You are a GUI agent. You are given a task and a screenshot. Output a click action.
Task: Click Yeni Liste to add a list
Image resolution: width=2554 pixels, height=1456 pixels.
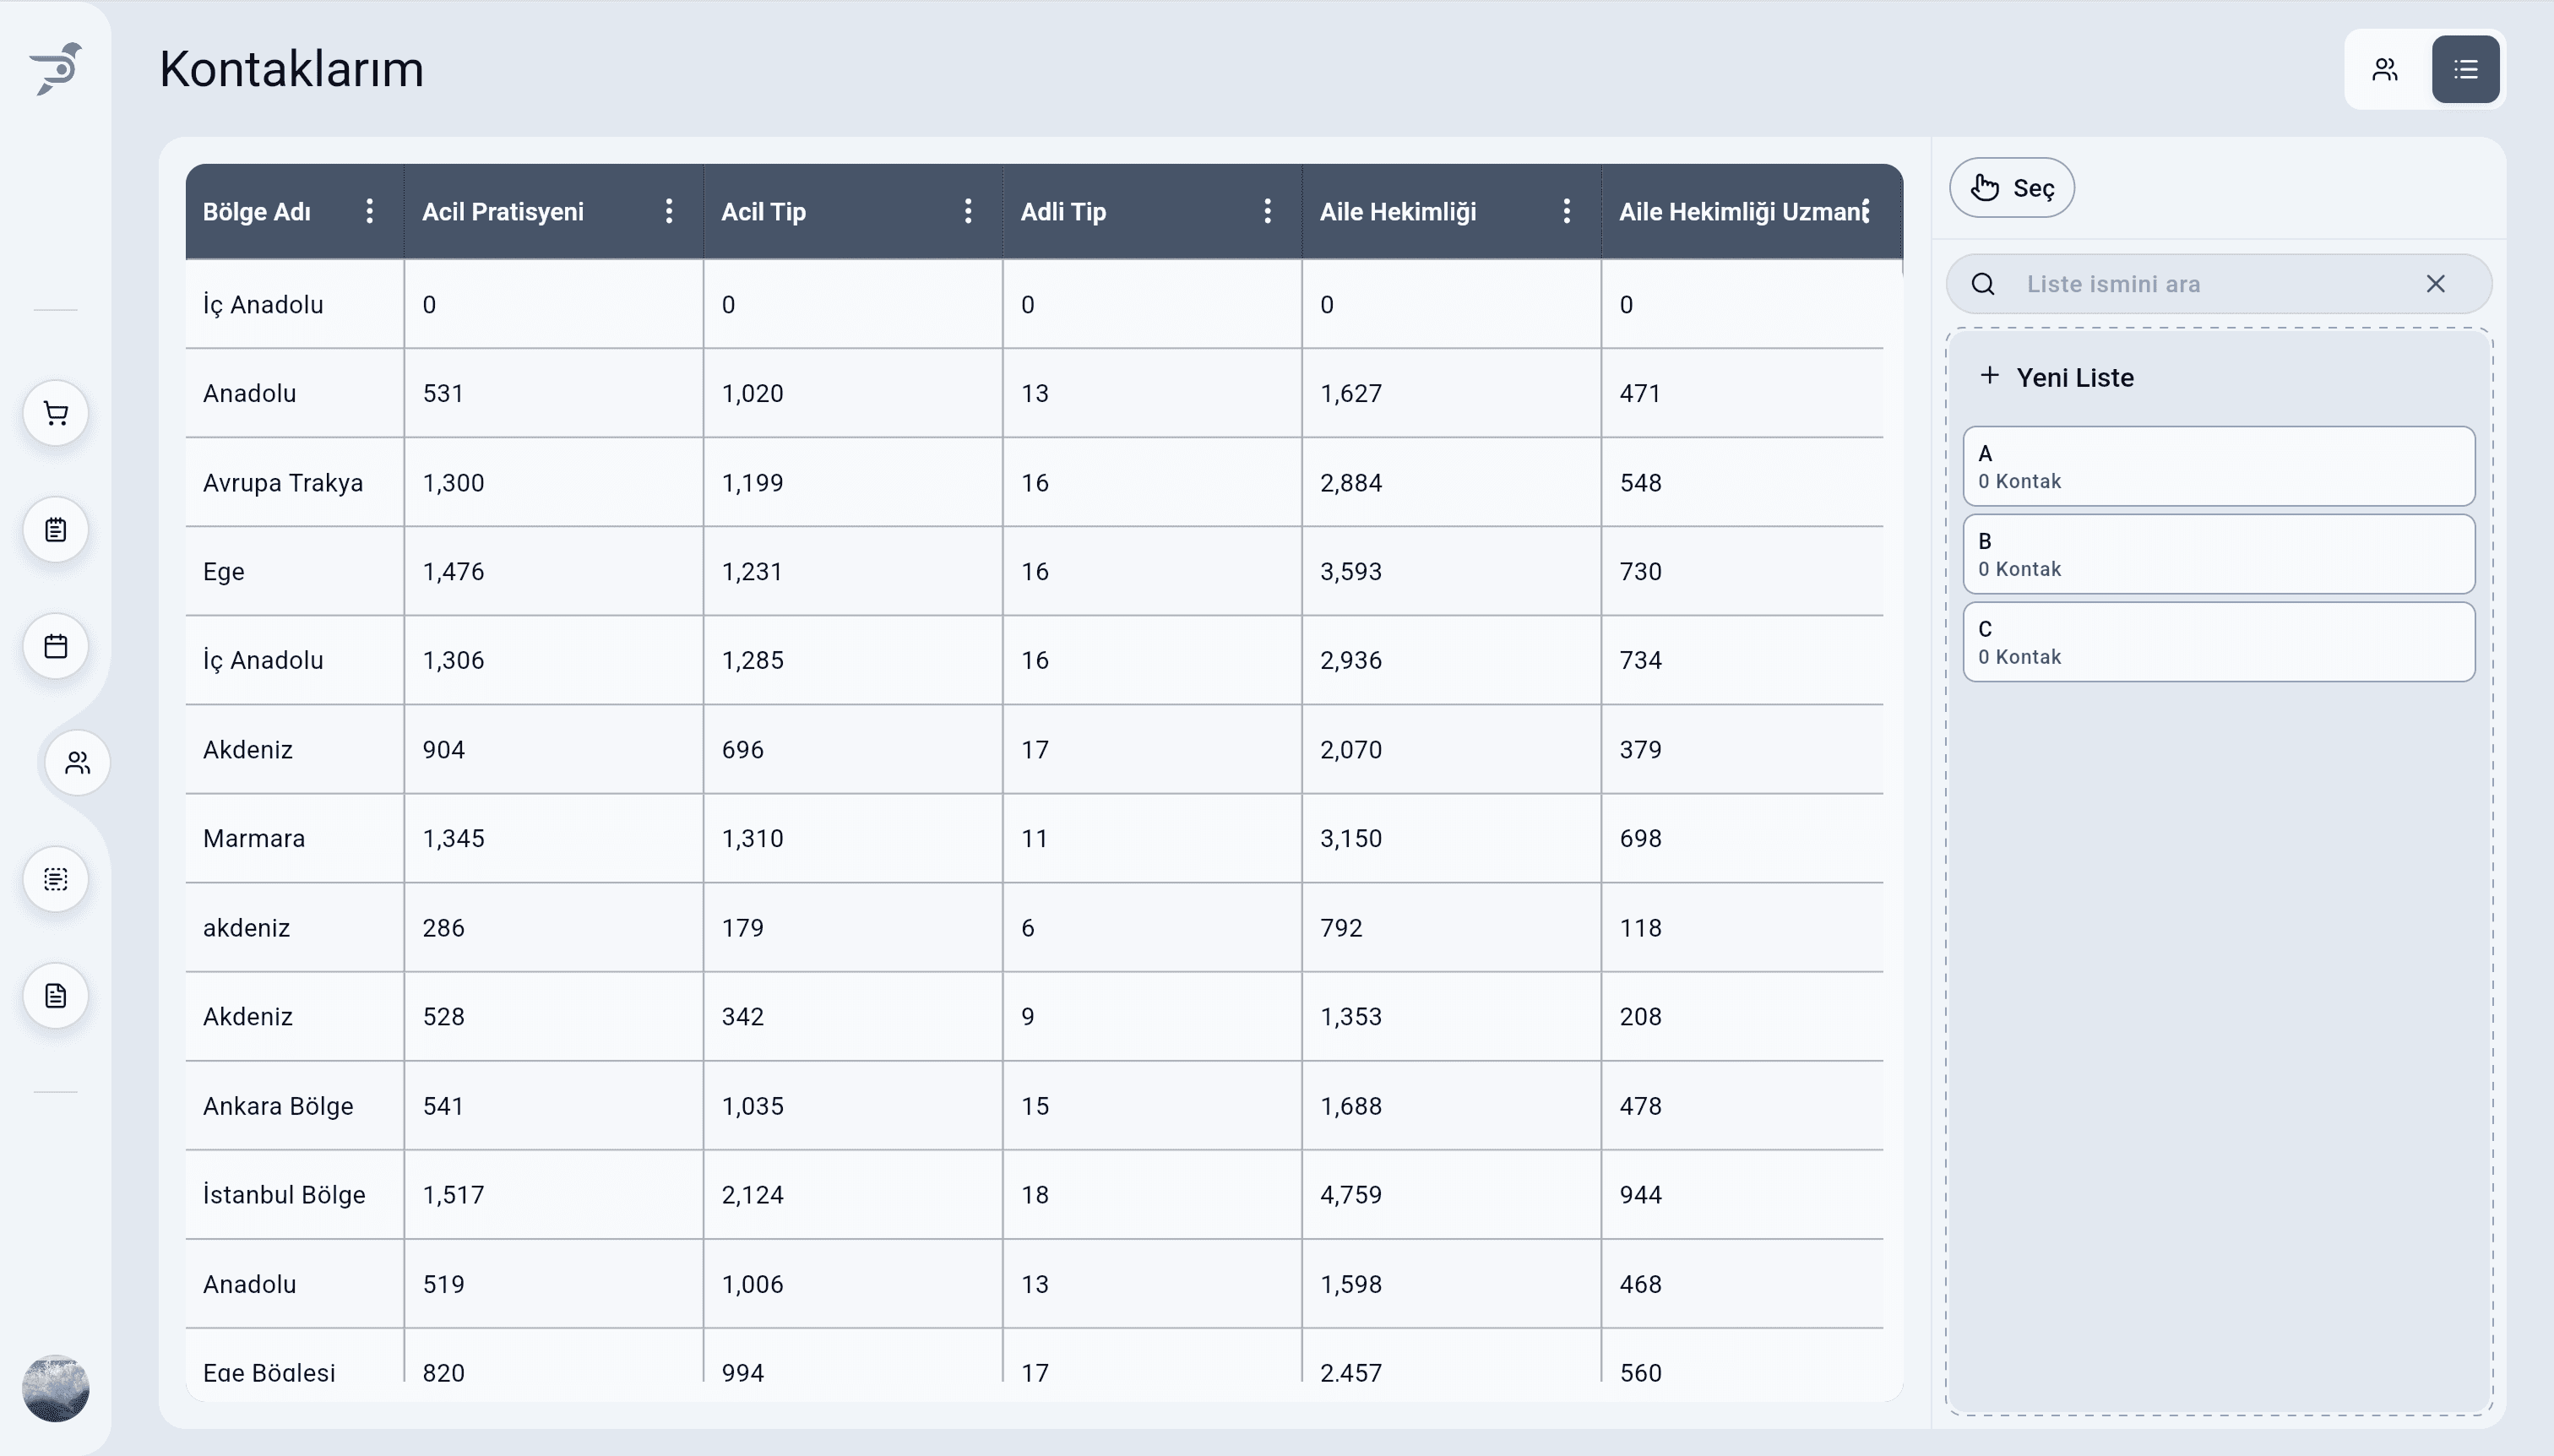point(2057,377)
